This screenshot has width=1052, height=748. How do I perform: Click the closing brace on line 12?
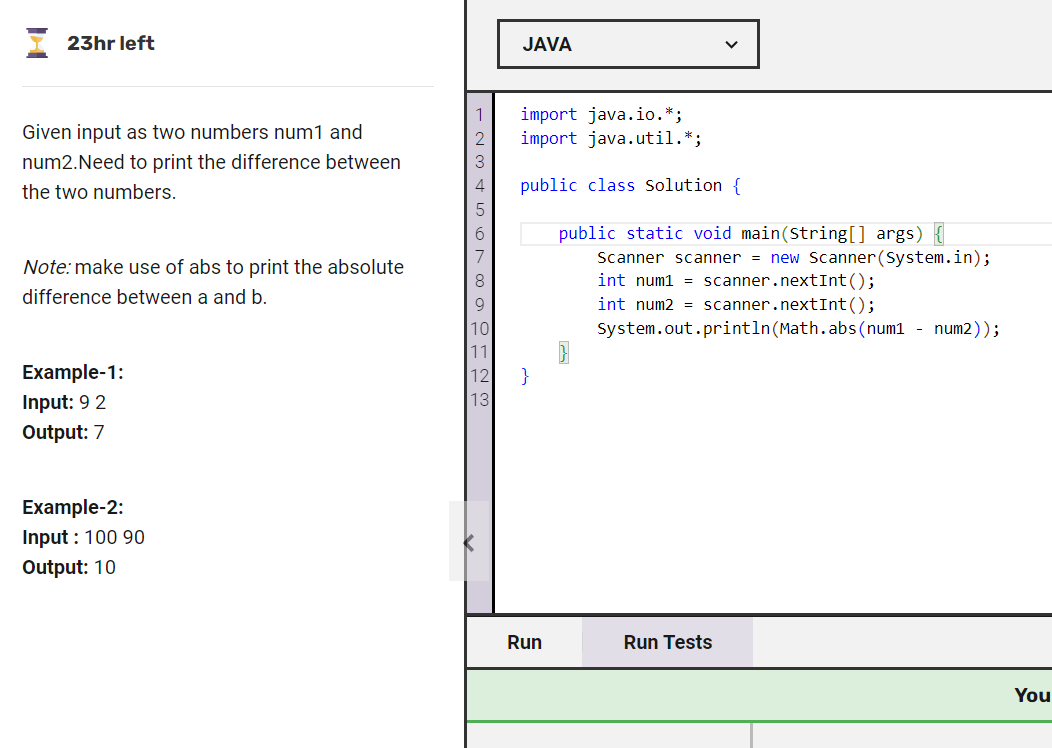pyautogui.click(x=524, y=375)
